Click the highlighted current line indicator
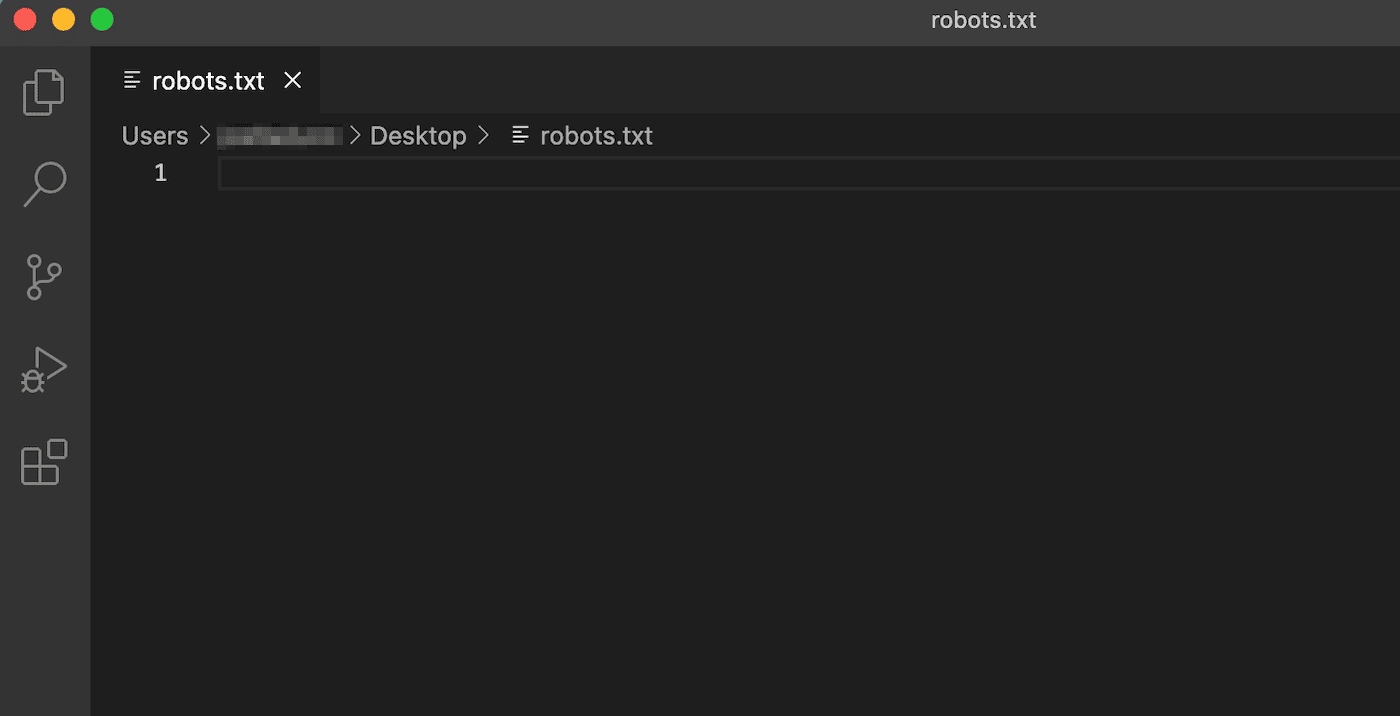 coord(800,172)
